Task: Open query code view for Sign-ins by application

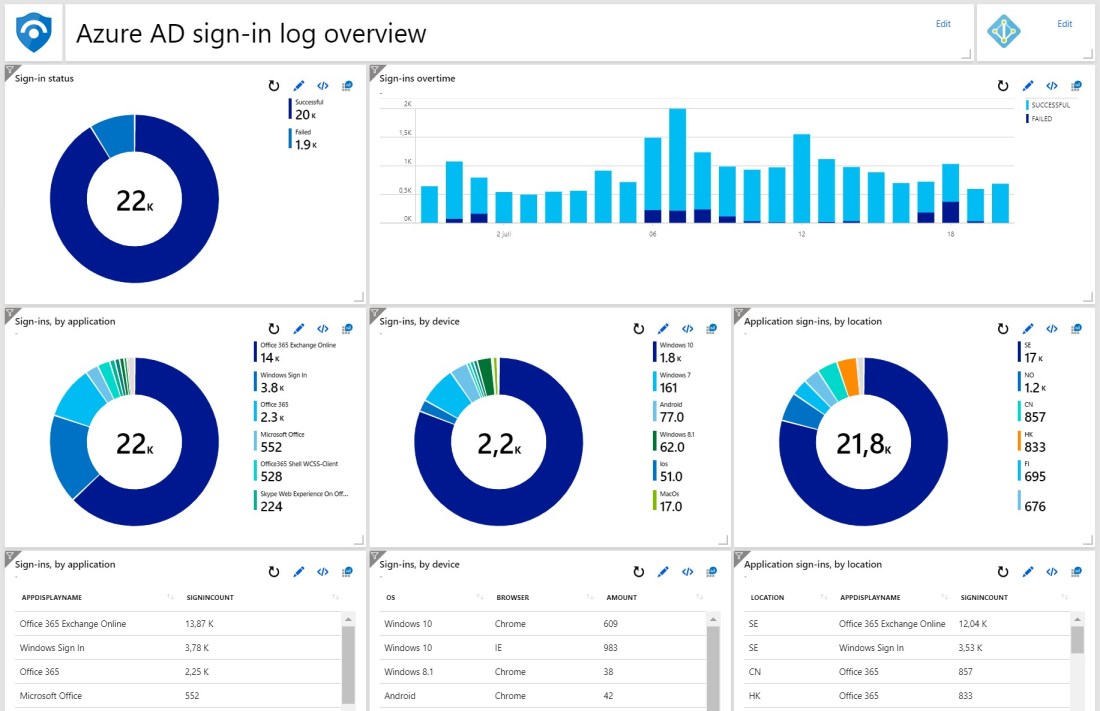Action: click(x=323, y=328)
